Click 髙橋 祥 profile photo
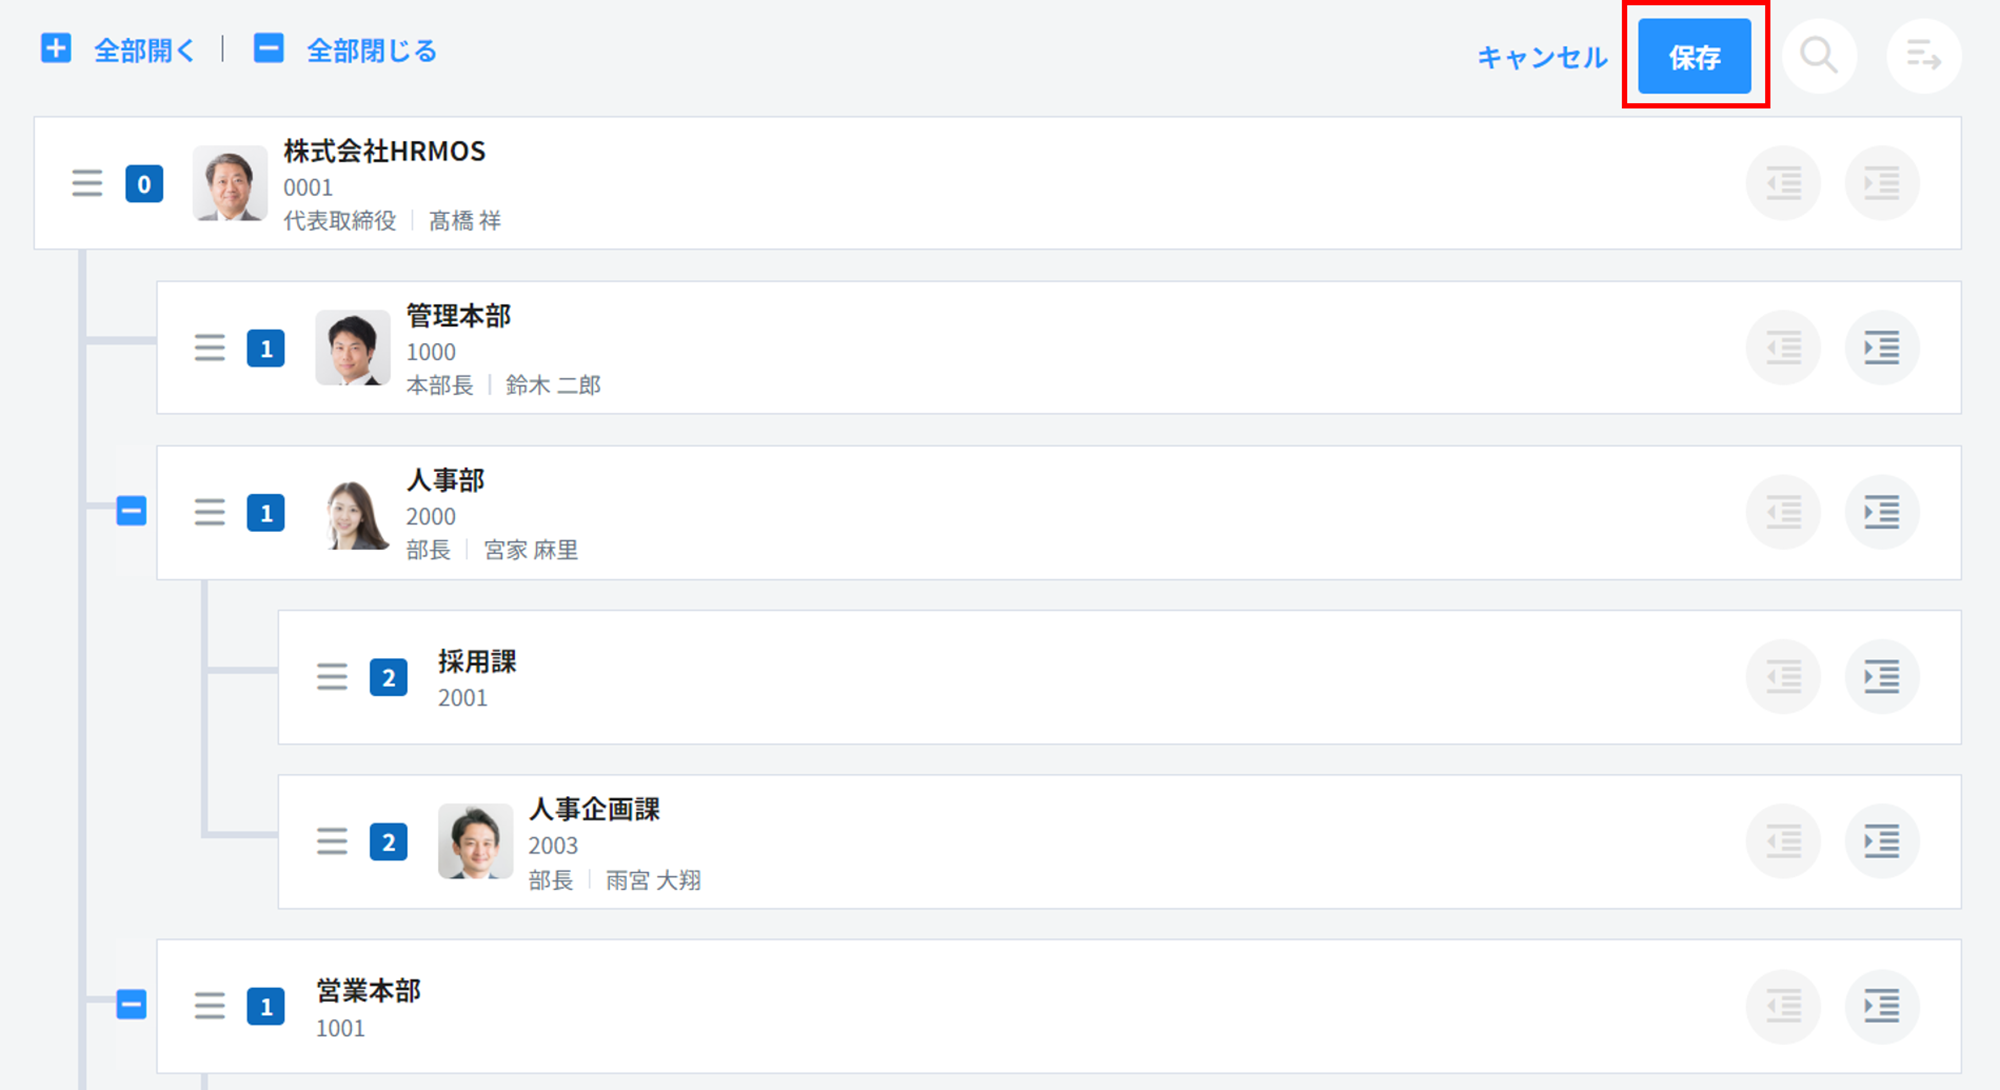This screenshot has width=2000, height=1090. click(x=230, y=184)
